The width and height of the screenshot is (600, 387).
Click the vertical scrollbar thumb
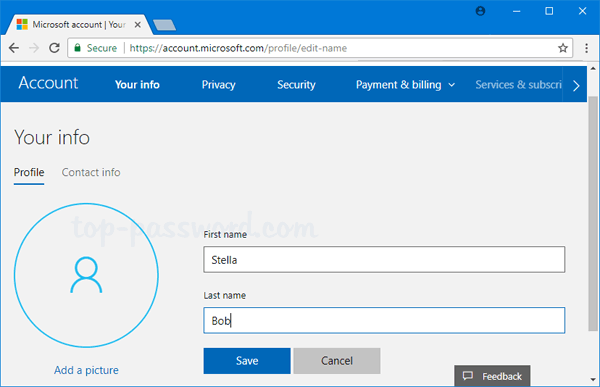click(x=593, y=214)
